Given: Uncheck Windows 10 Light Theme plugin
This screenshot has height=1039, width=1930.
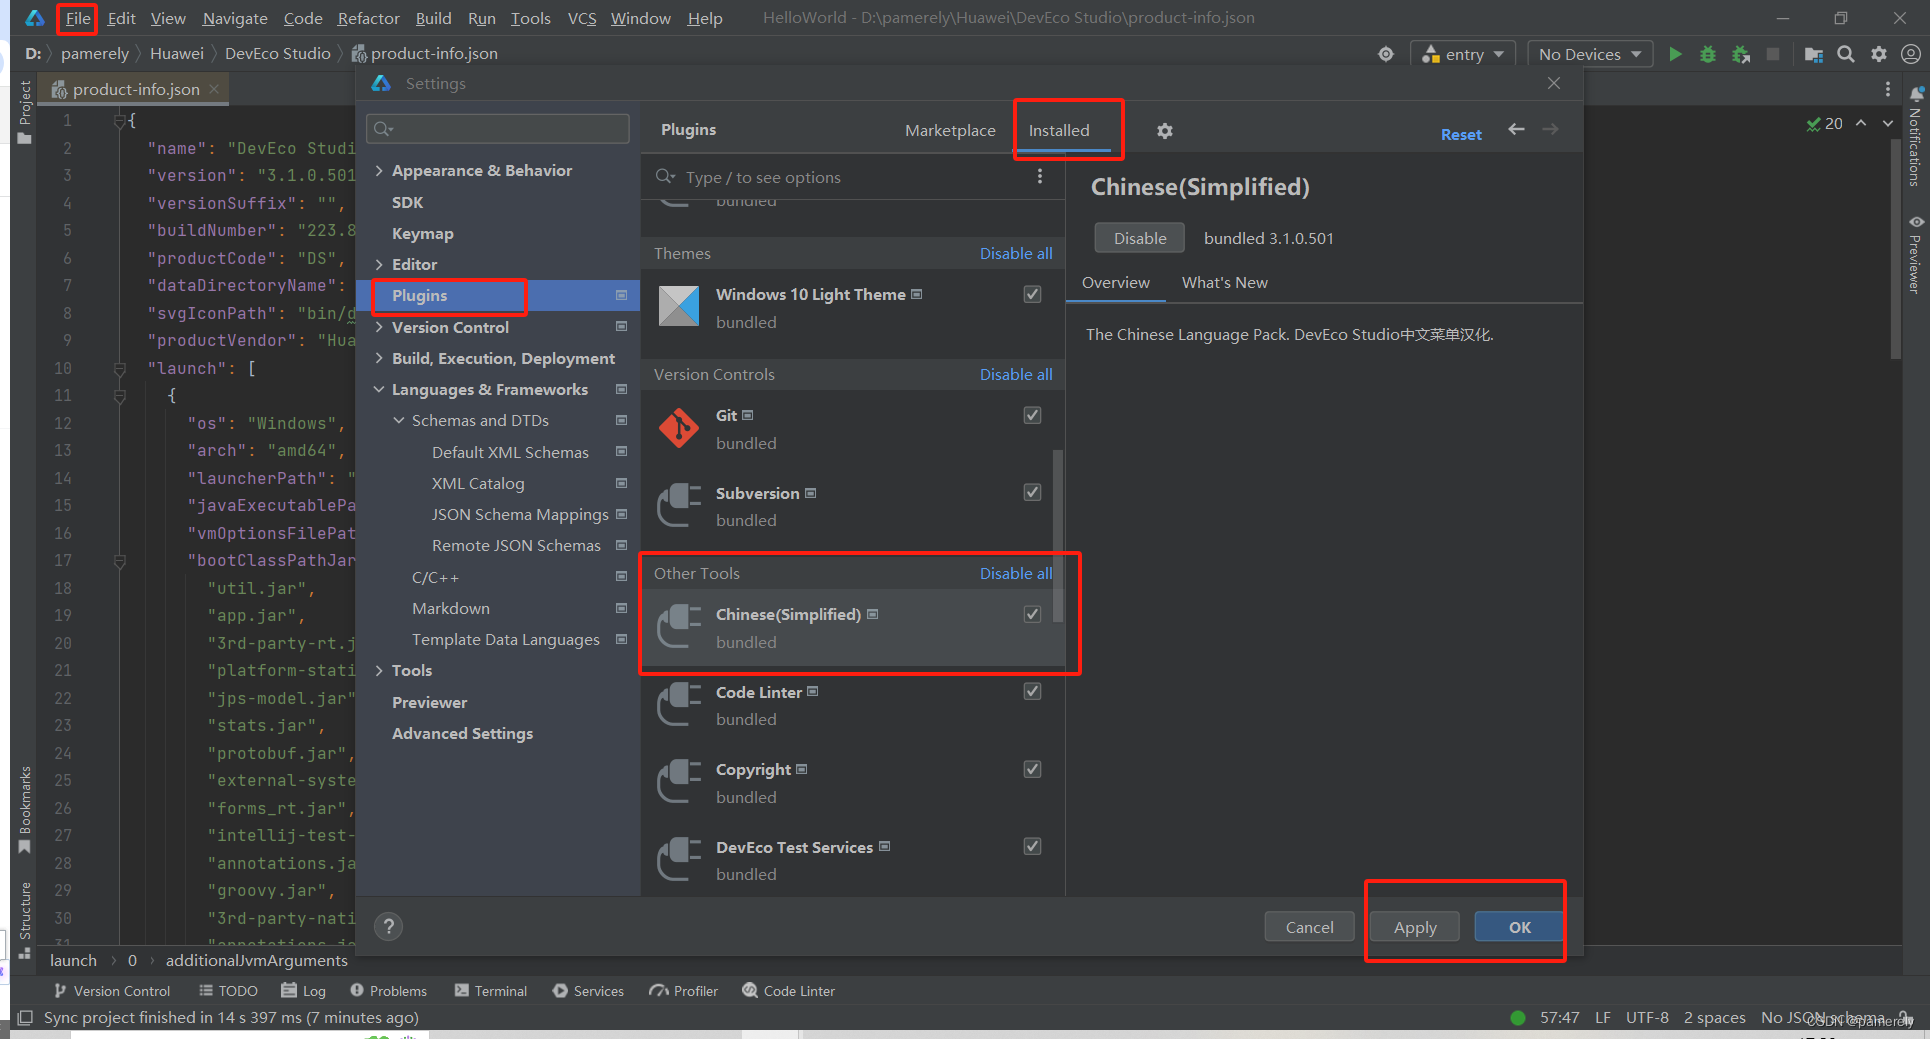Looking at the screenshot, I should [x=1033, y=294].
